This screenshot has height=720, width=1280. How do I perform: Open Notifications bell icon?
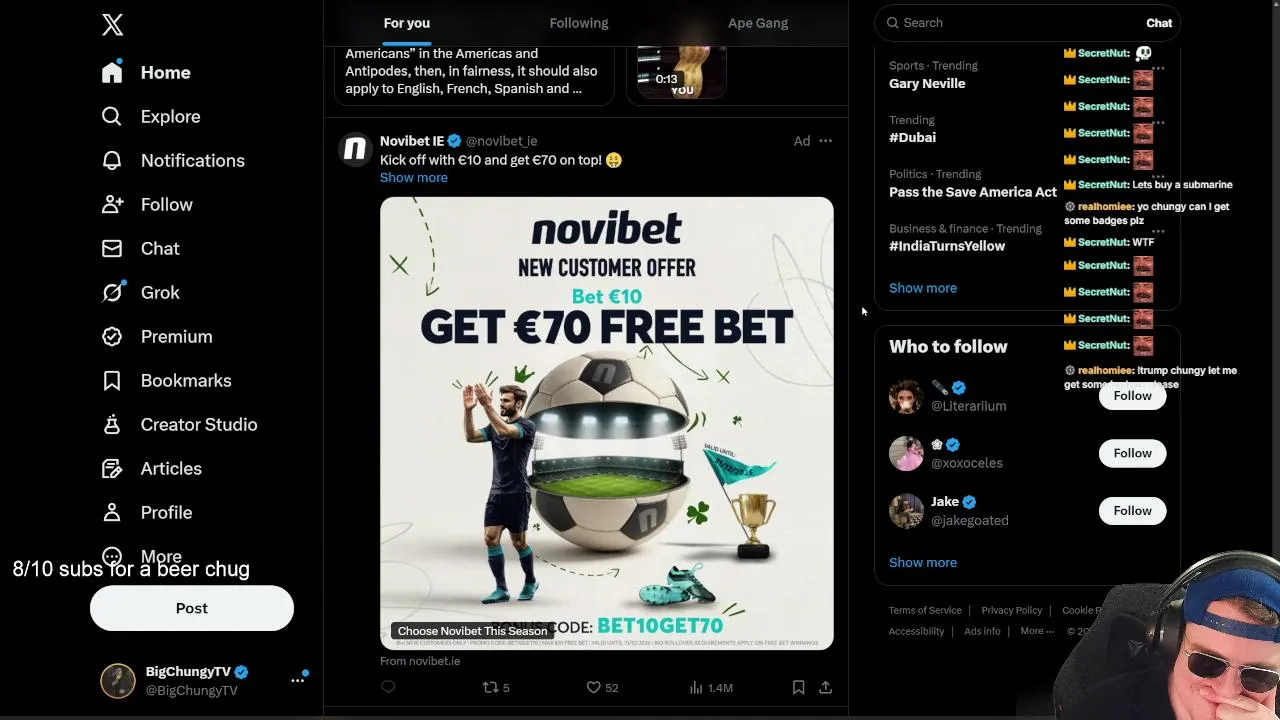[112, 160]
